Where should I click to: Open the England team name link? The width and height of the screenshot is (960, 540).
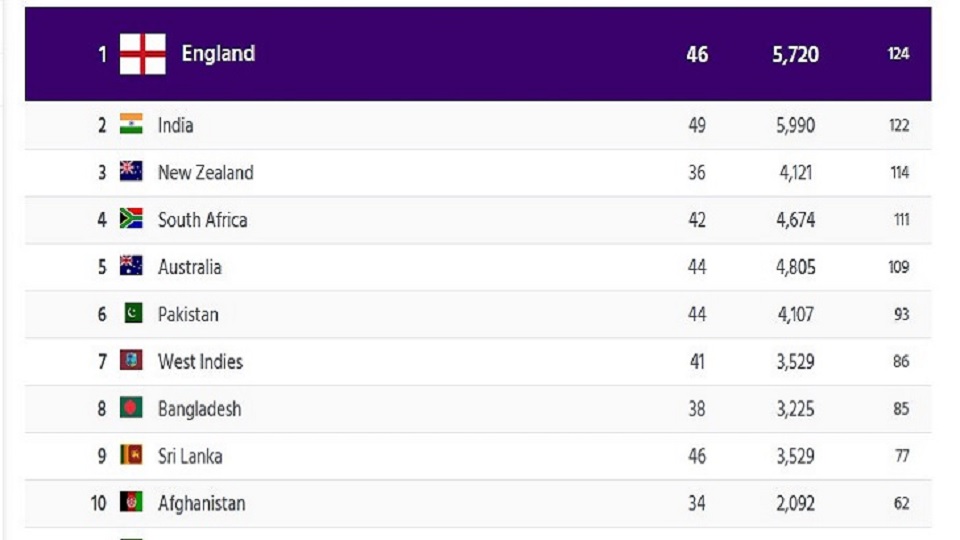[x=218, y=54]
